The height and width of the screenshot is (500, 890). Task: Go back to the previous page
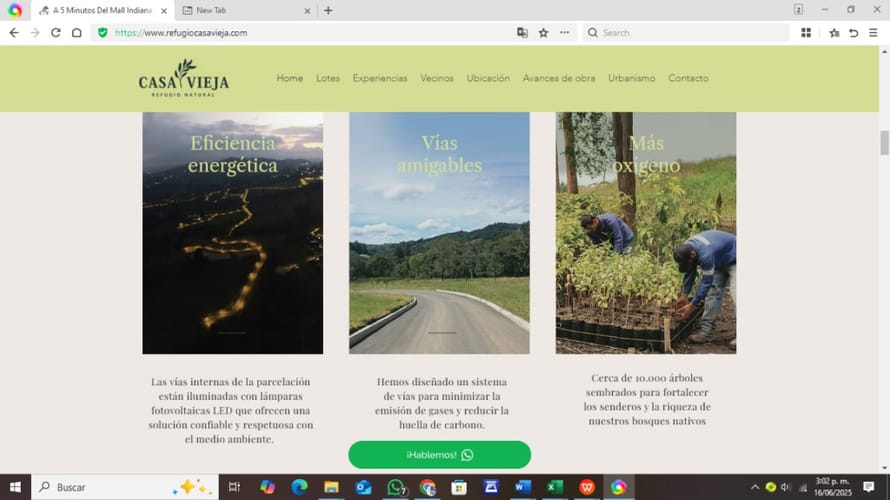tap(14, 33)
